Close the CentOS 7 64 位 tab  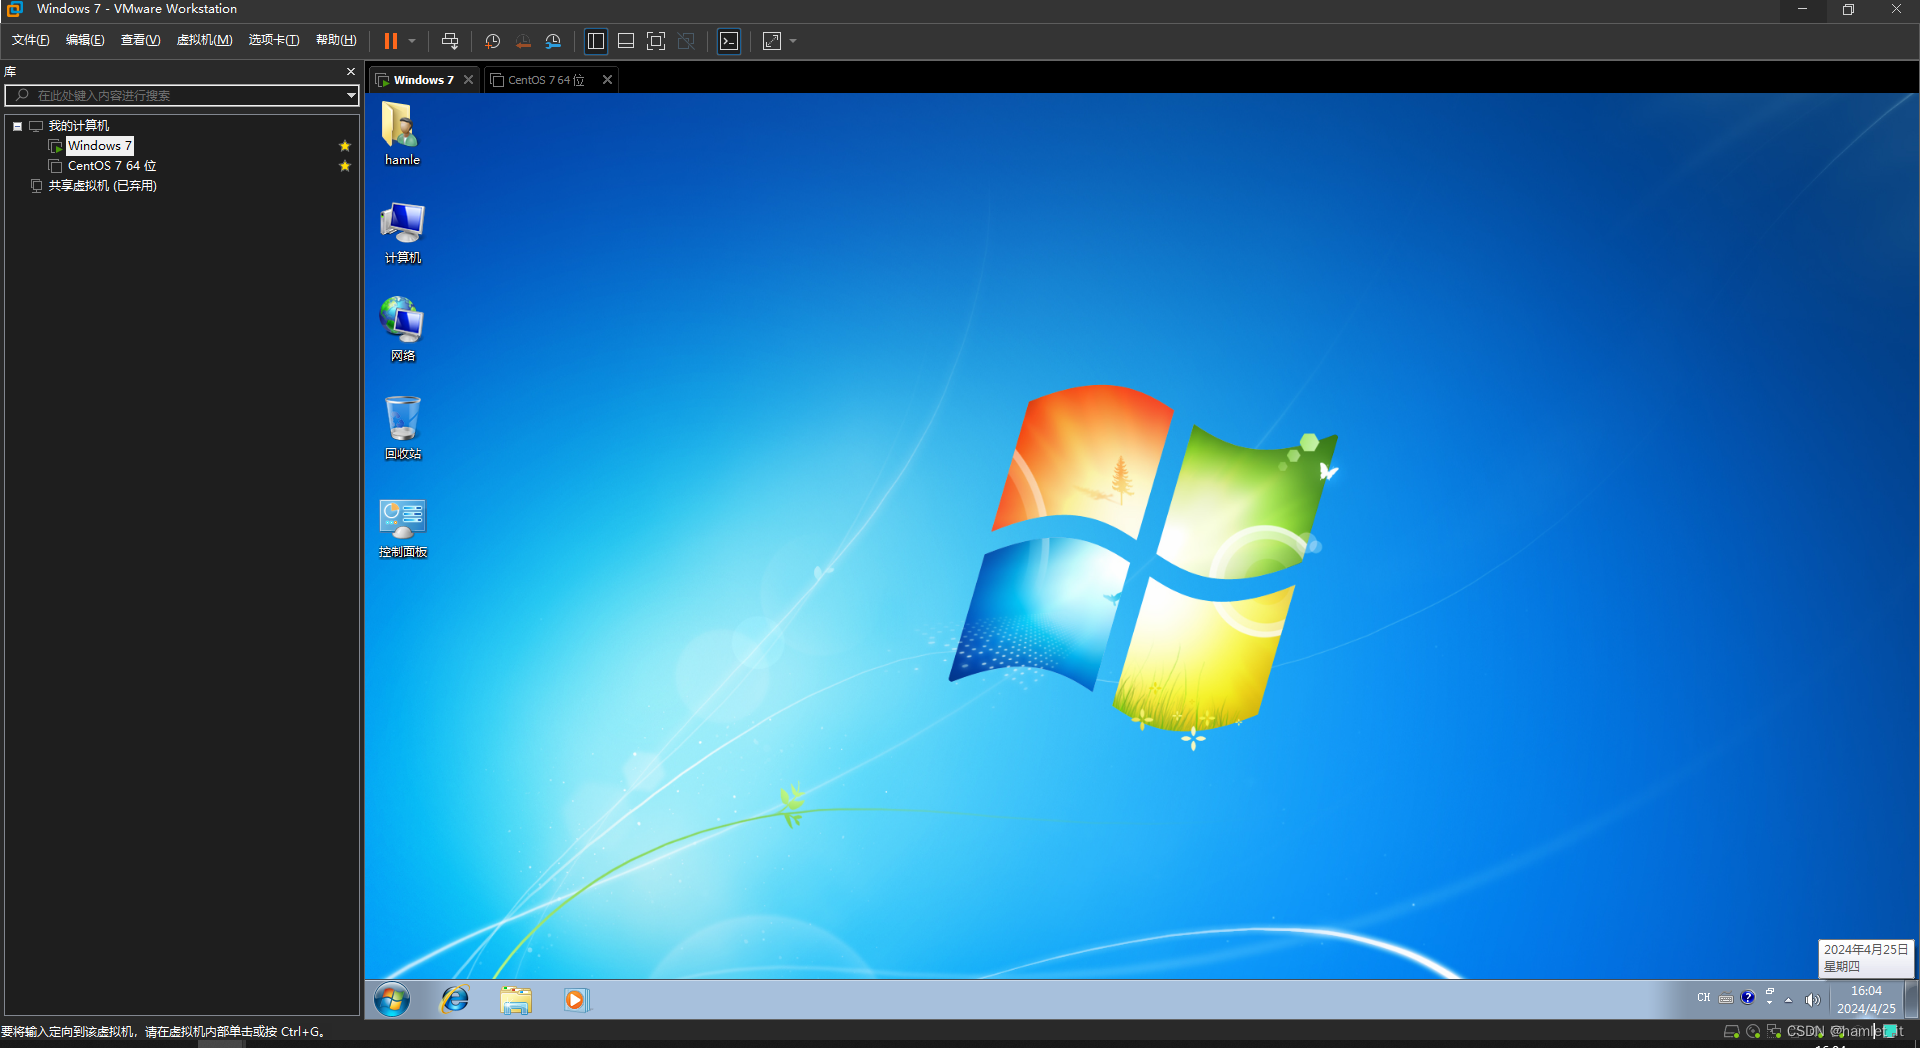click(x=607, y=80)
